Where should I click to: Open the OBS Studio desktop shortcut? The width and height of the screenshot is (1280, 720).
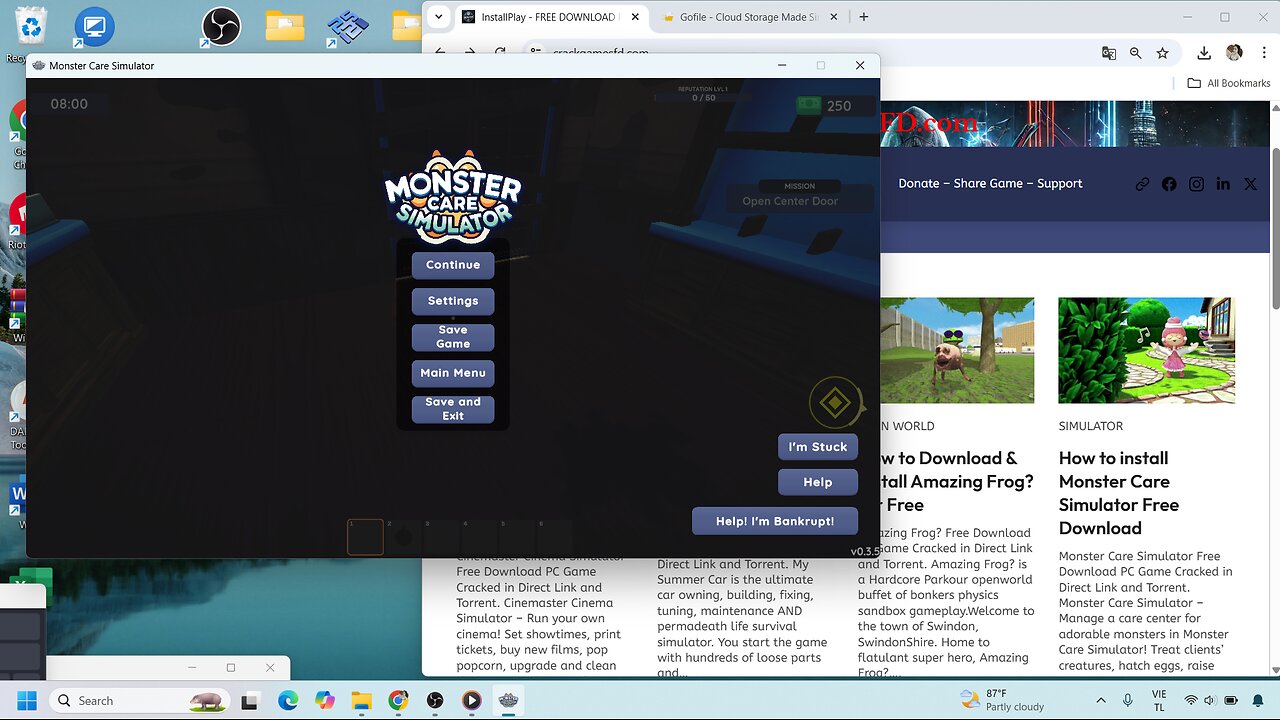click(220, 27)
